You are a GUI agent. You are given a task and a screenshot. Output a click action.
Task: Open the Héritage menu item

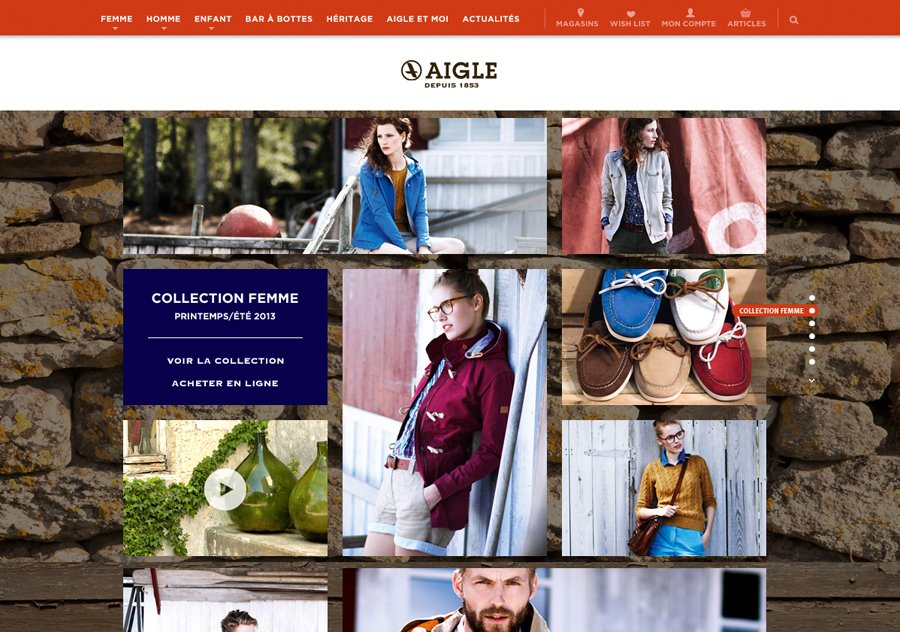(350, 19)
